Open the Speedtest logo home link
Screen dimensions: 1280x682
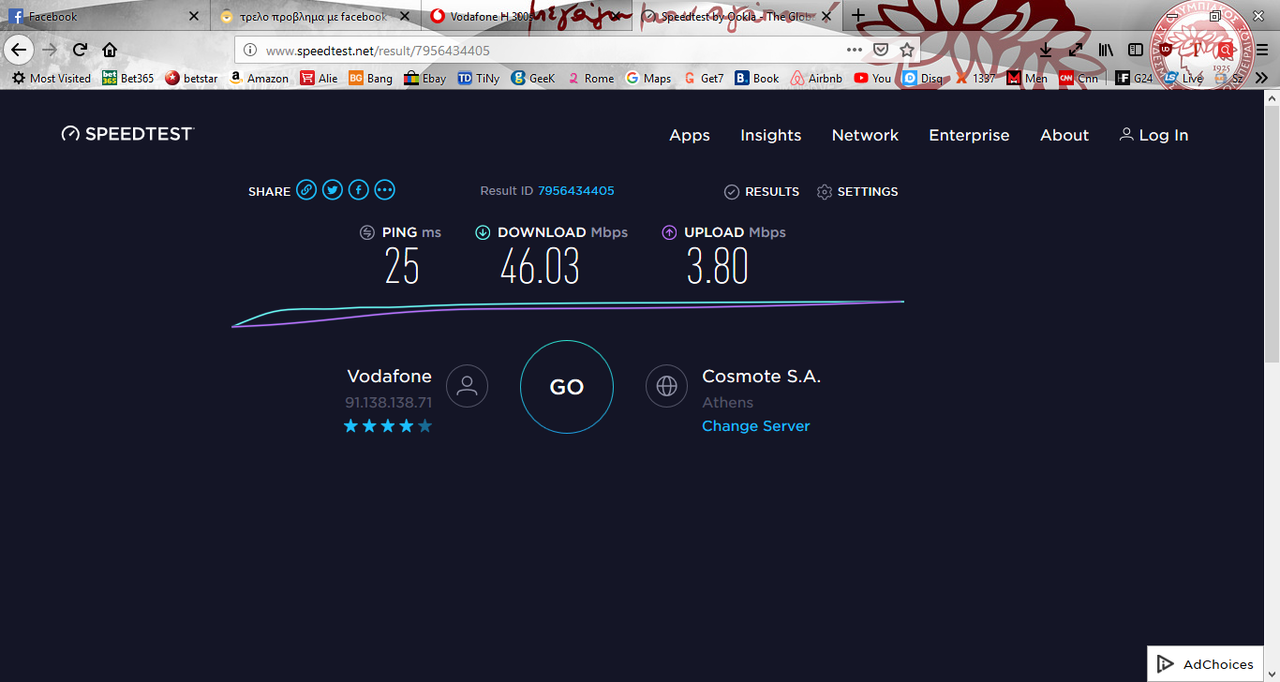(x=127, y=134)
